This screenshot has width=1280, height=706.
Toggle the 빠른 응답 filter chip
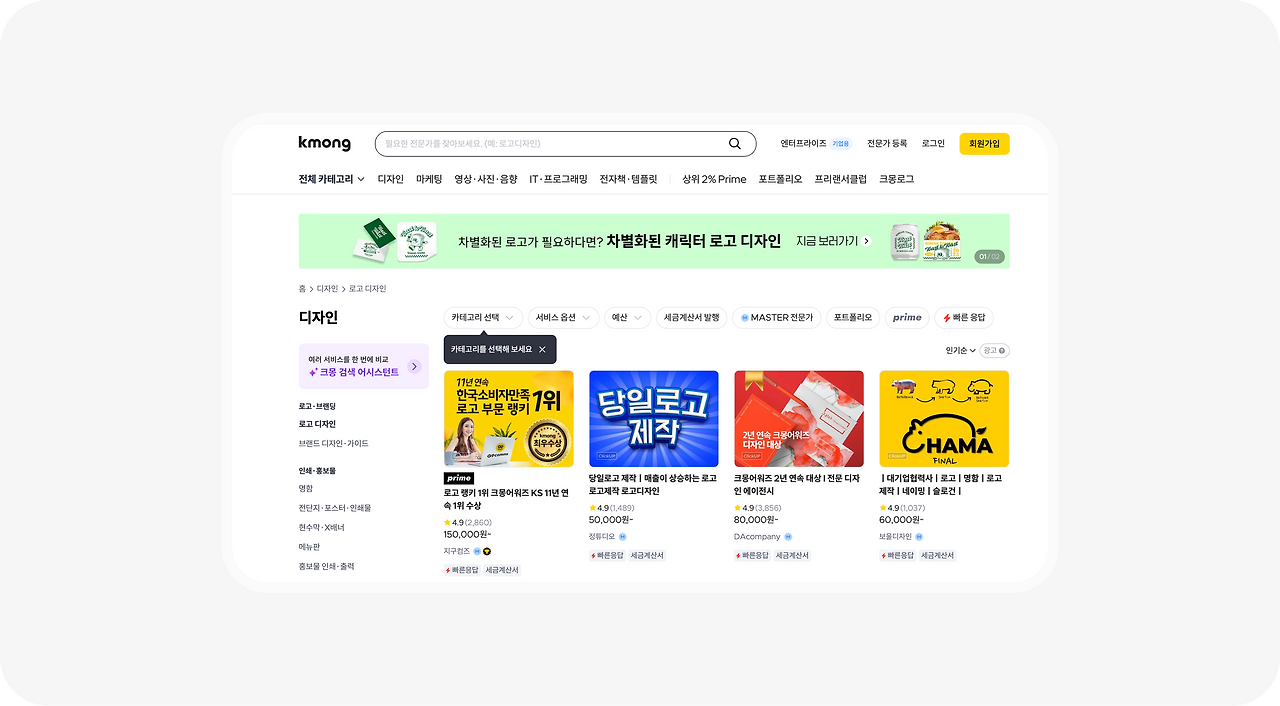(964, 318)
